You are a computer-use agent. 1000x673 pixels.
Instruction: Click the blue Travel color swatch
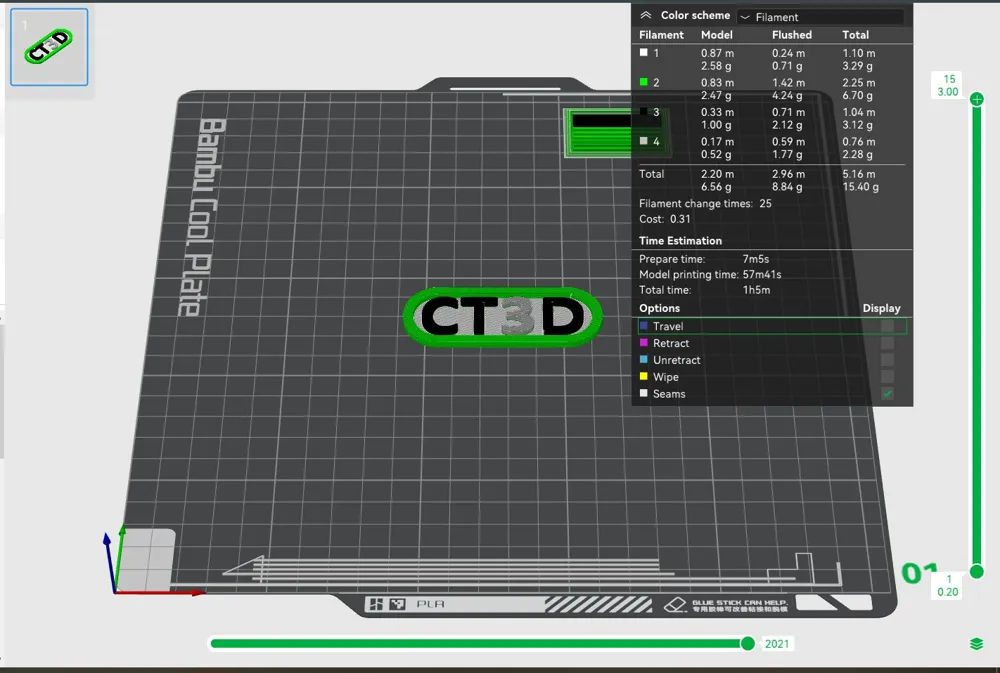646,326
